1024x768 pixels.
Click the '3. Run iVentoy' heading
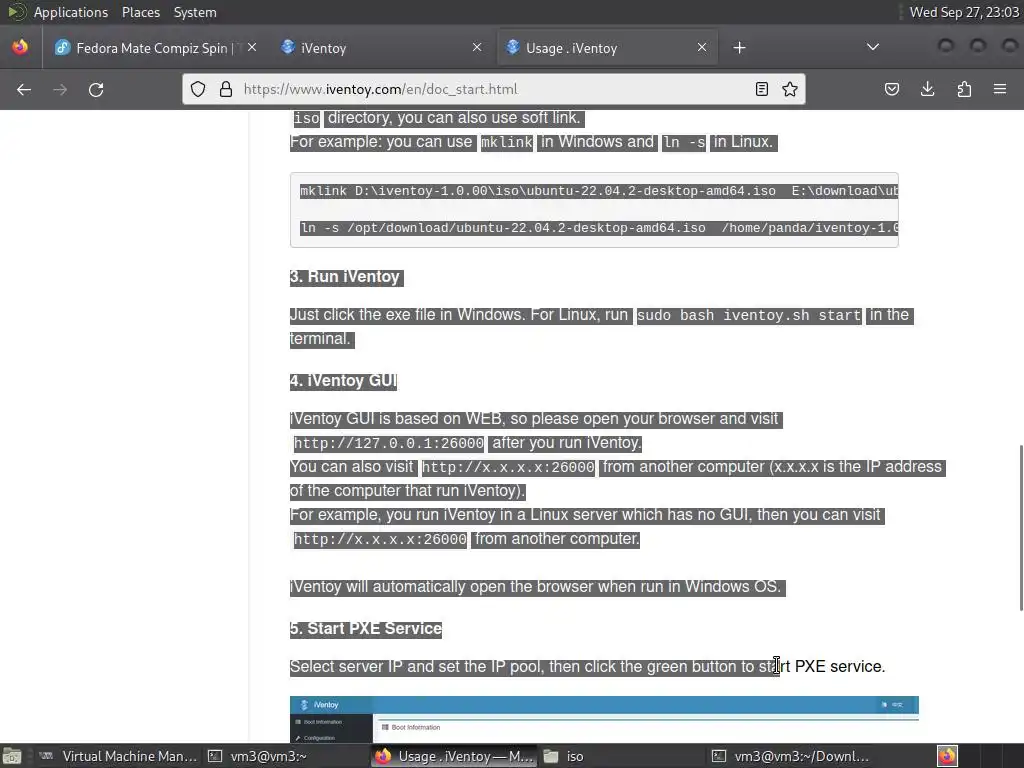[344, 277]
